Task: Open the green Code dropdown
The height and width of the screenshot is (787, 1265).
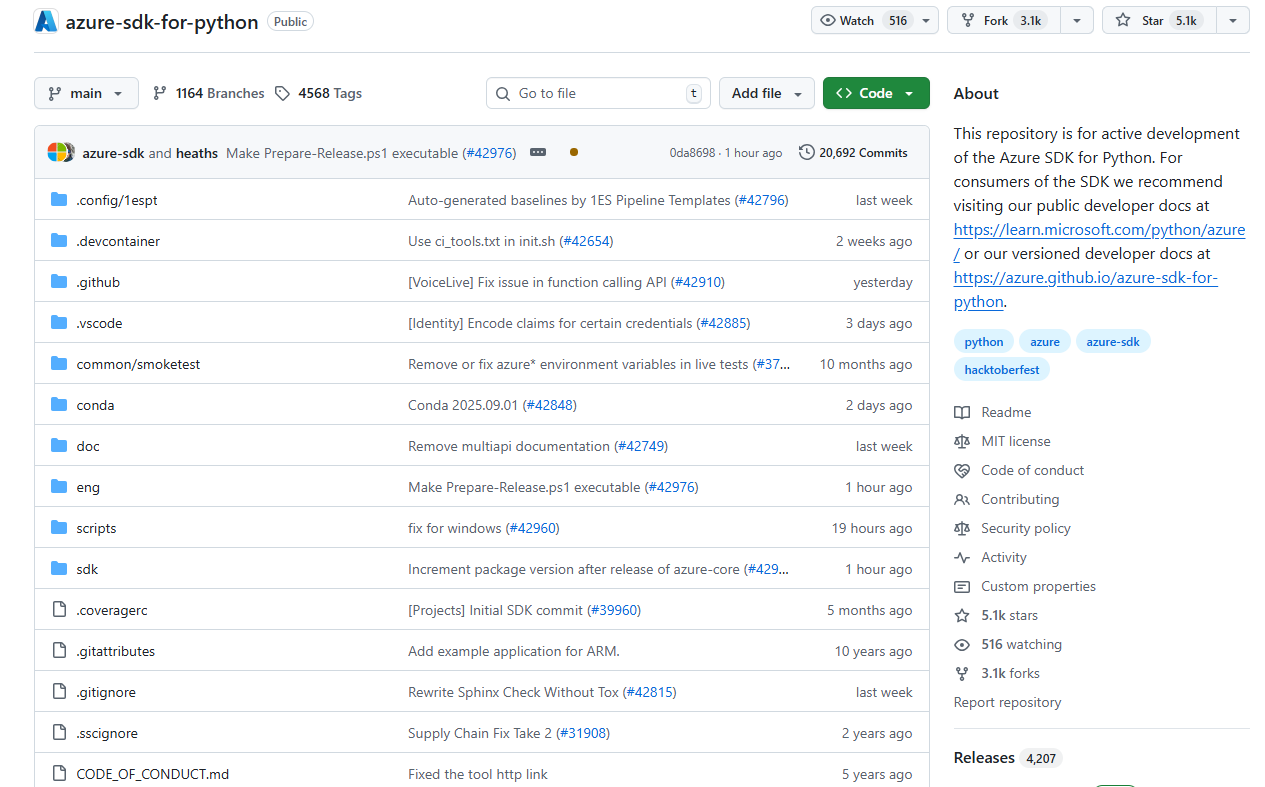Action: click(x=875, y=92)
